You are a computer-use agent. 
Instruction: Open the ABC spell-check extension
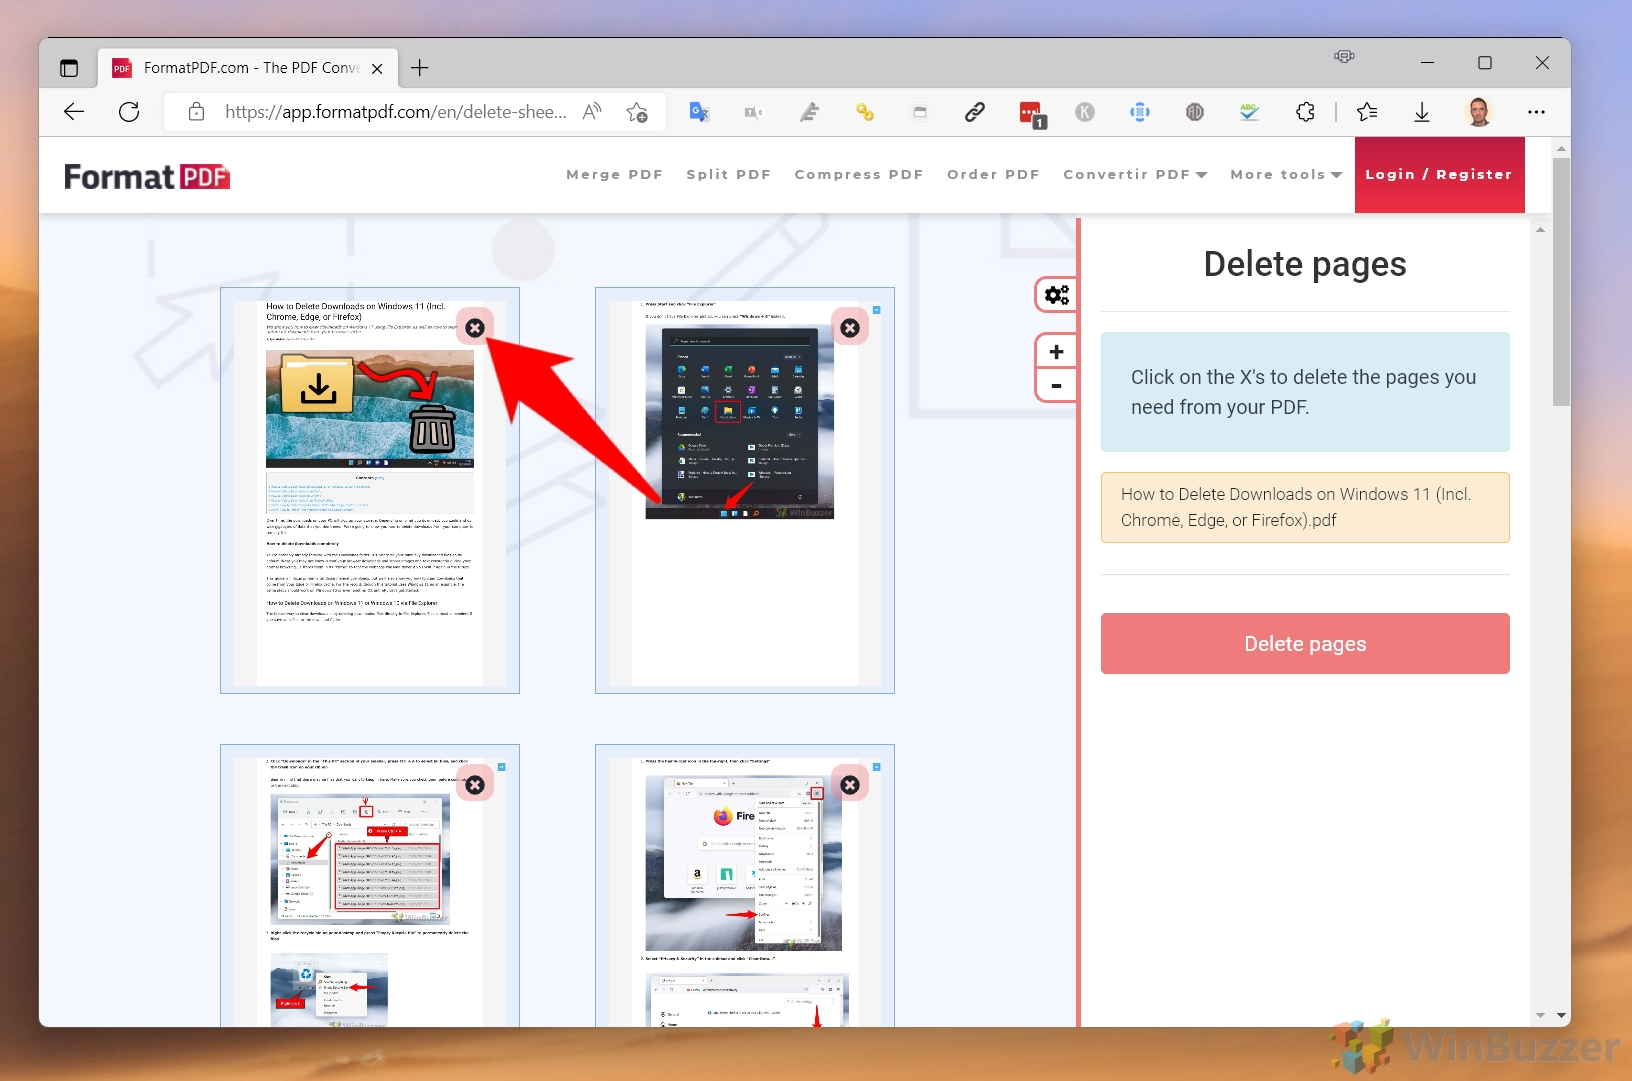(x=1250, y=112)
